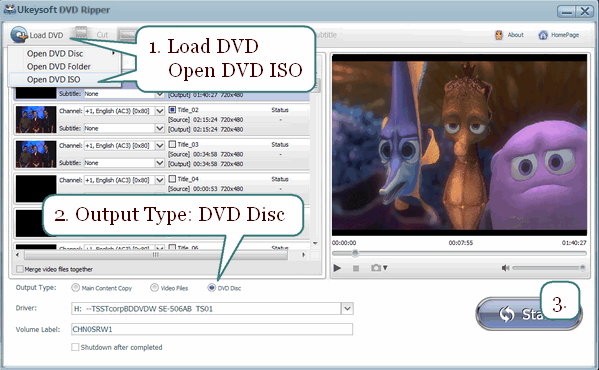Open snapshot options arrow beside camera
599x370 pixels.
(385, 268)
